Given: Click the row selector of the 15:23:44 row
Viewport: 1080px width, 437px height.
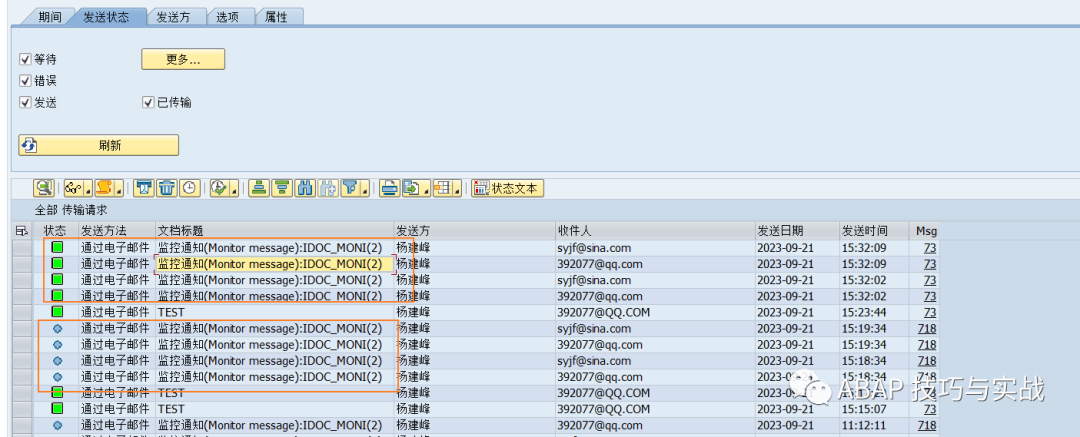Looking at the screenshot, I should click(x=22, y=312).
